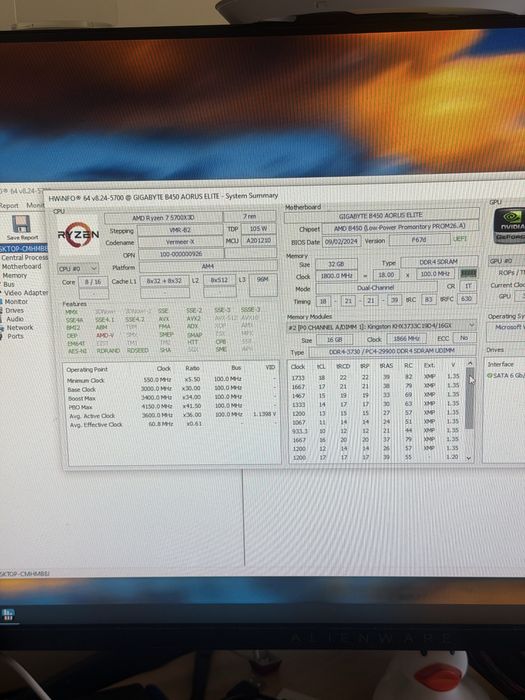Click the Chipset value AMD B450
The width and height of the screenshot is (525, 700).
(x=400, y=227)
